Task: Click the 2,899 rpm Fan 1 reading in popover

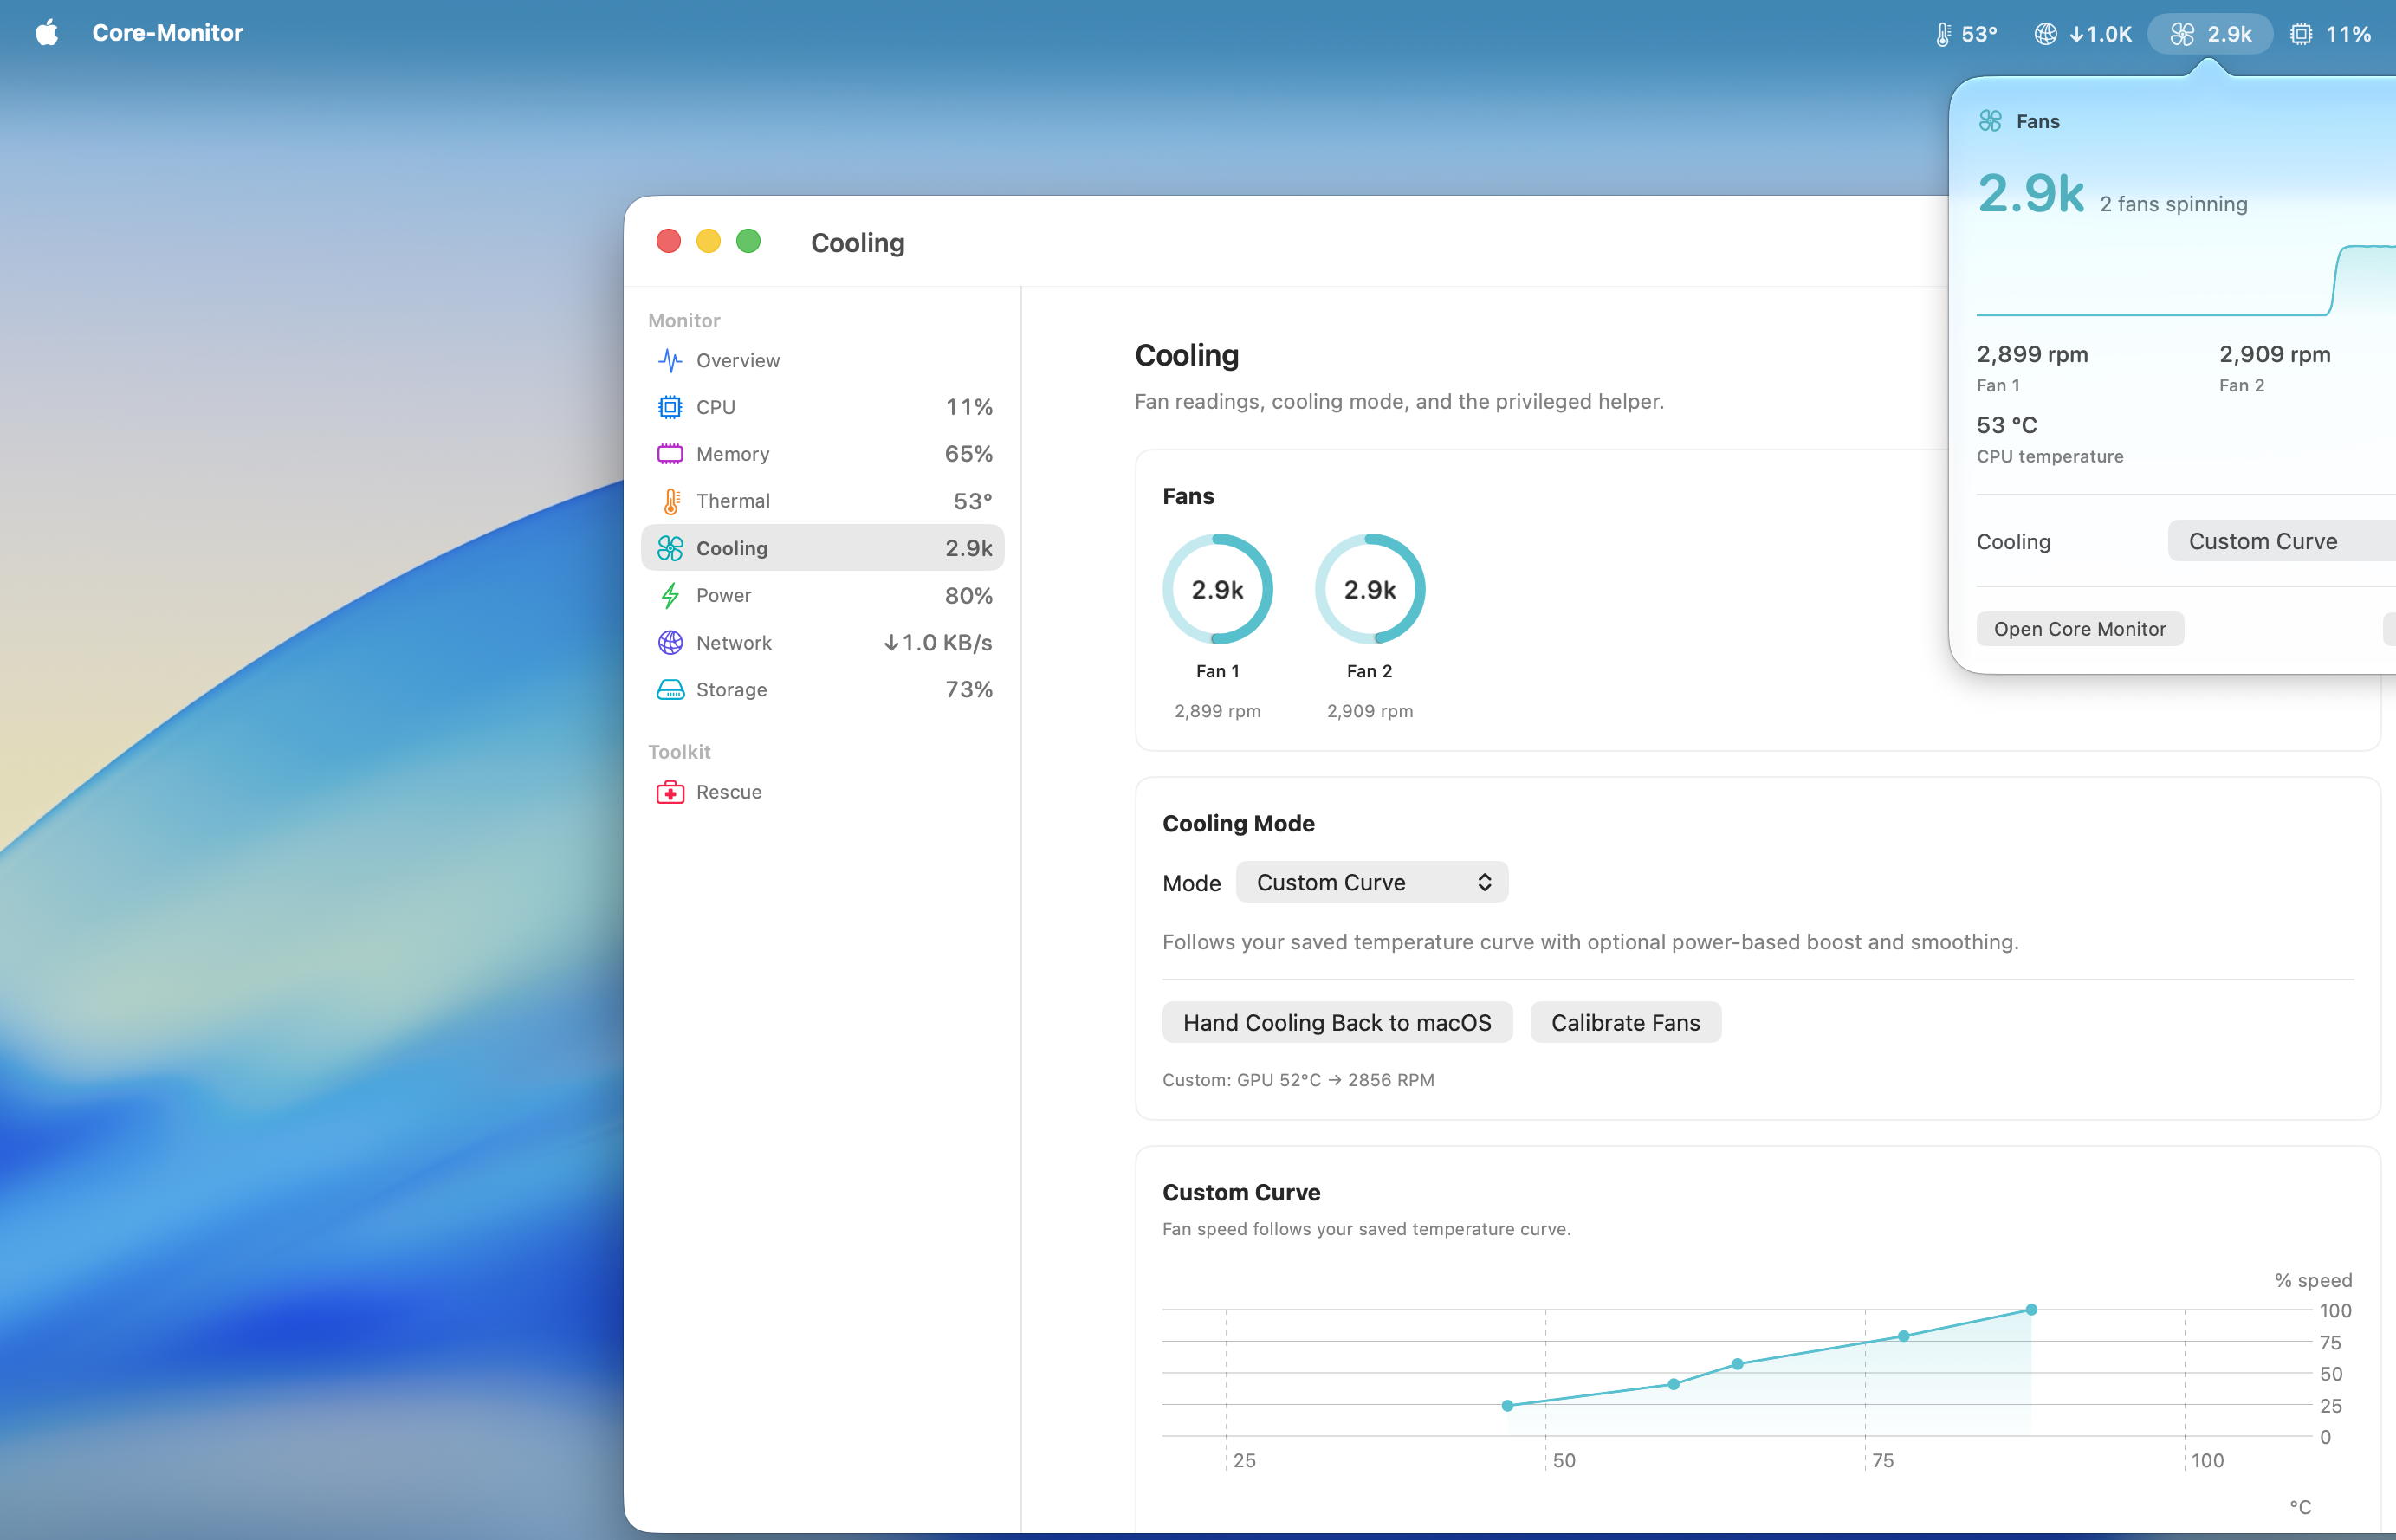Action: click(x=2032, y=354)
